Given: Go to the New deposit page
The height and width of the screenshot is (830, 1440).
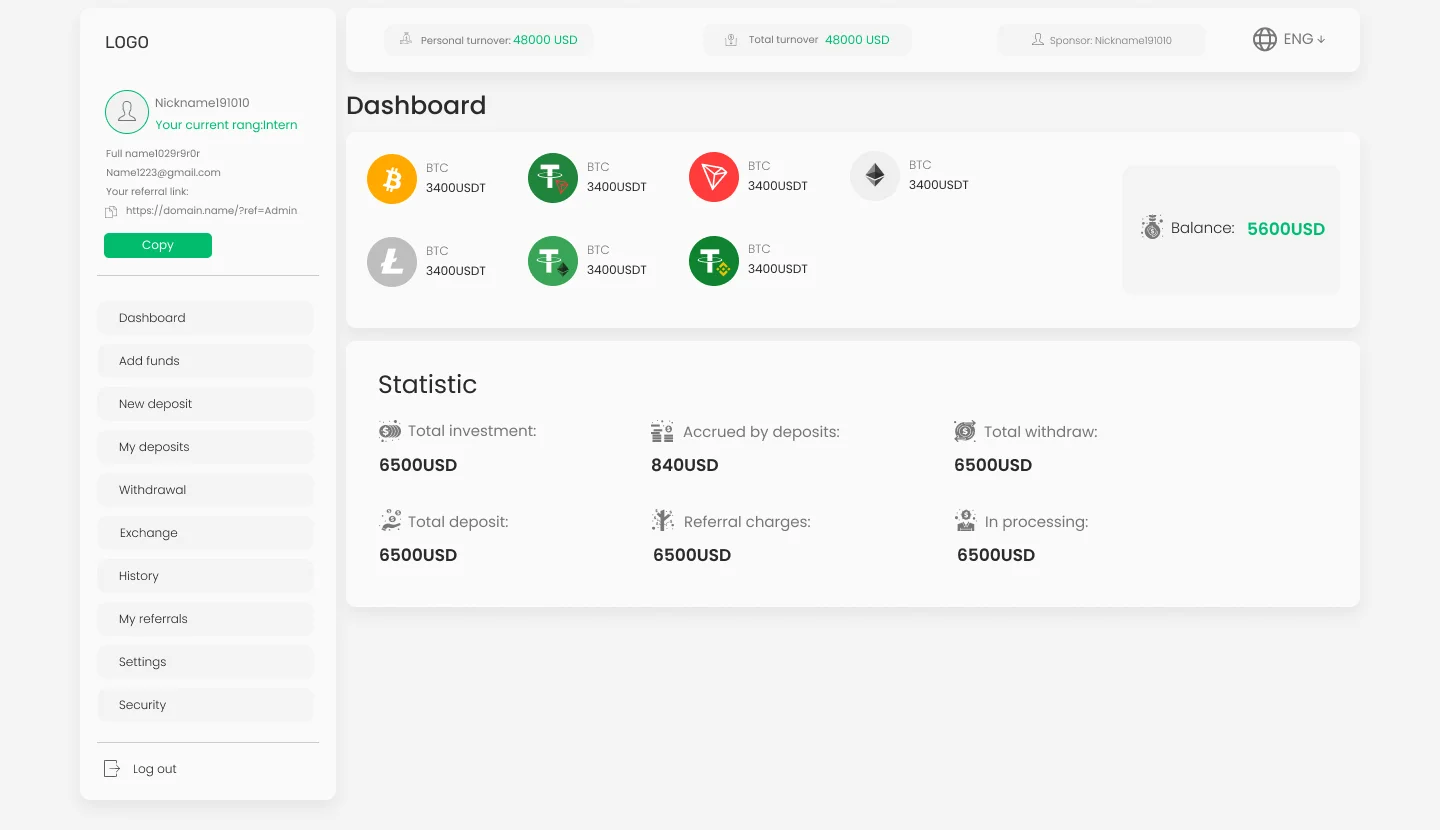Looking at the screenshot, I should 206,404.
